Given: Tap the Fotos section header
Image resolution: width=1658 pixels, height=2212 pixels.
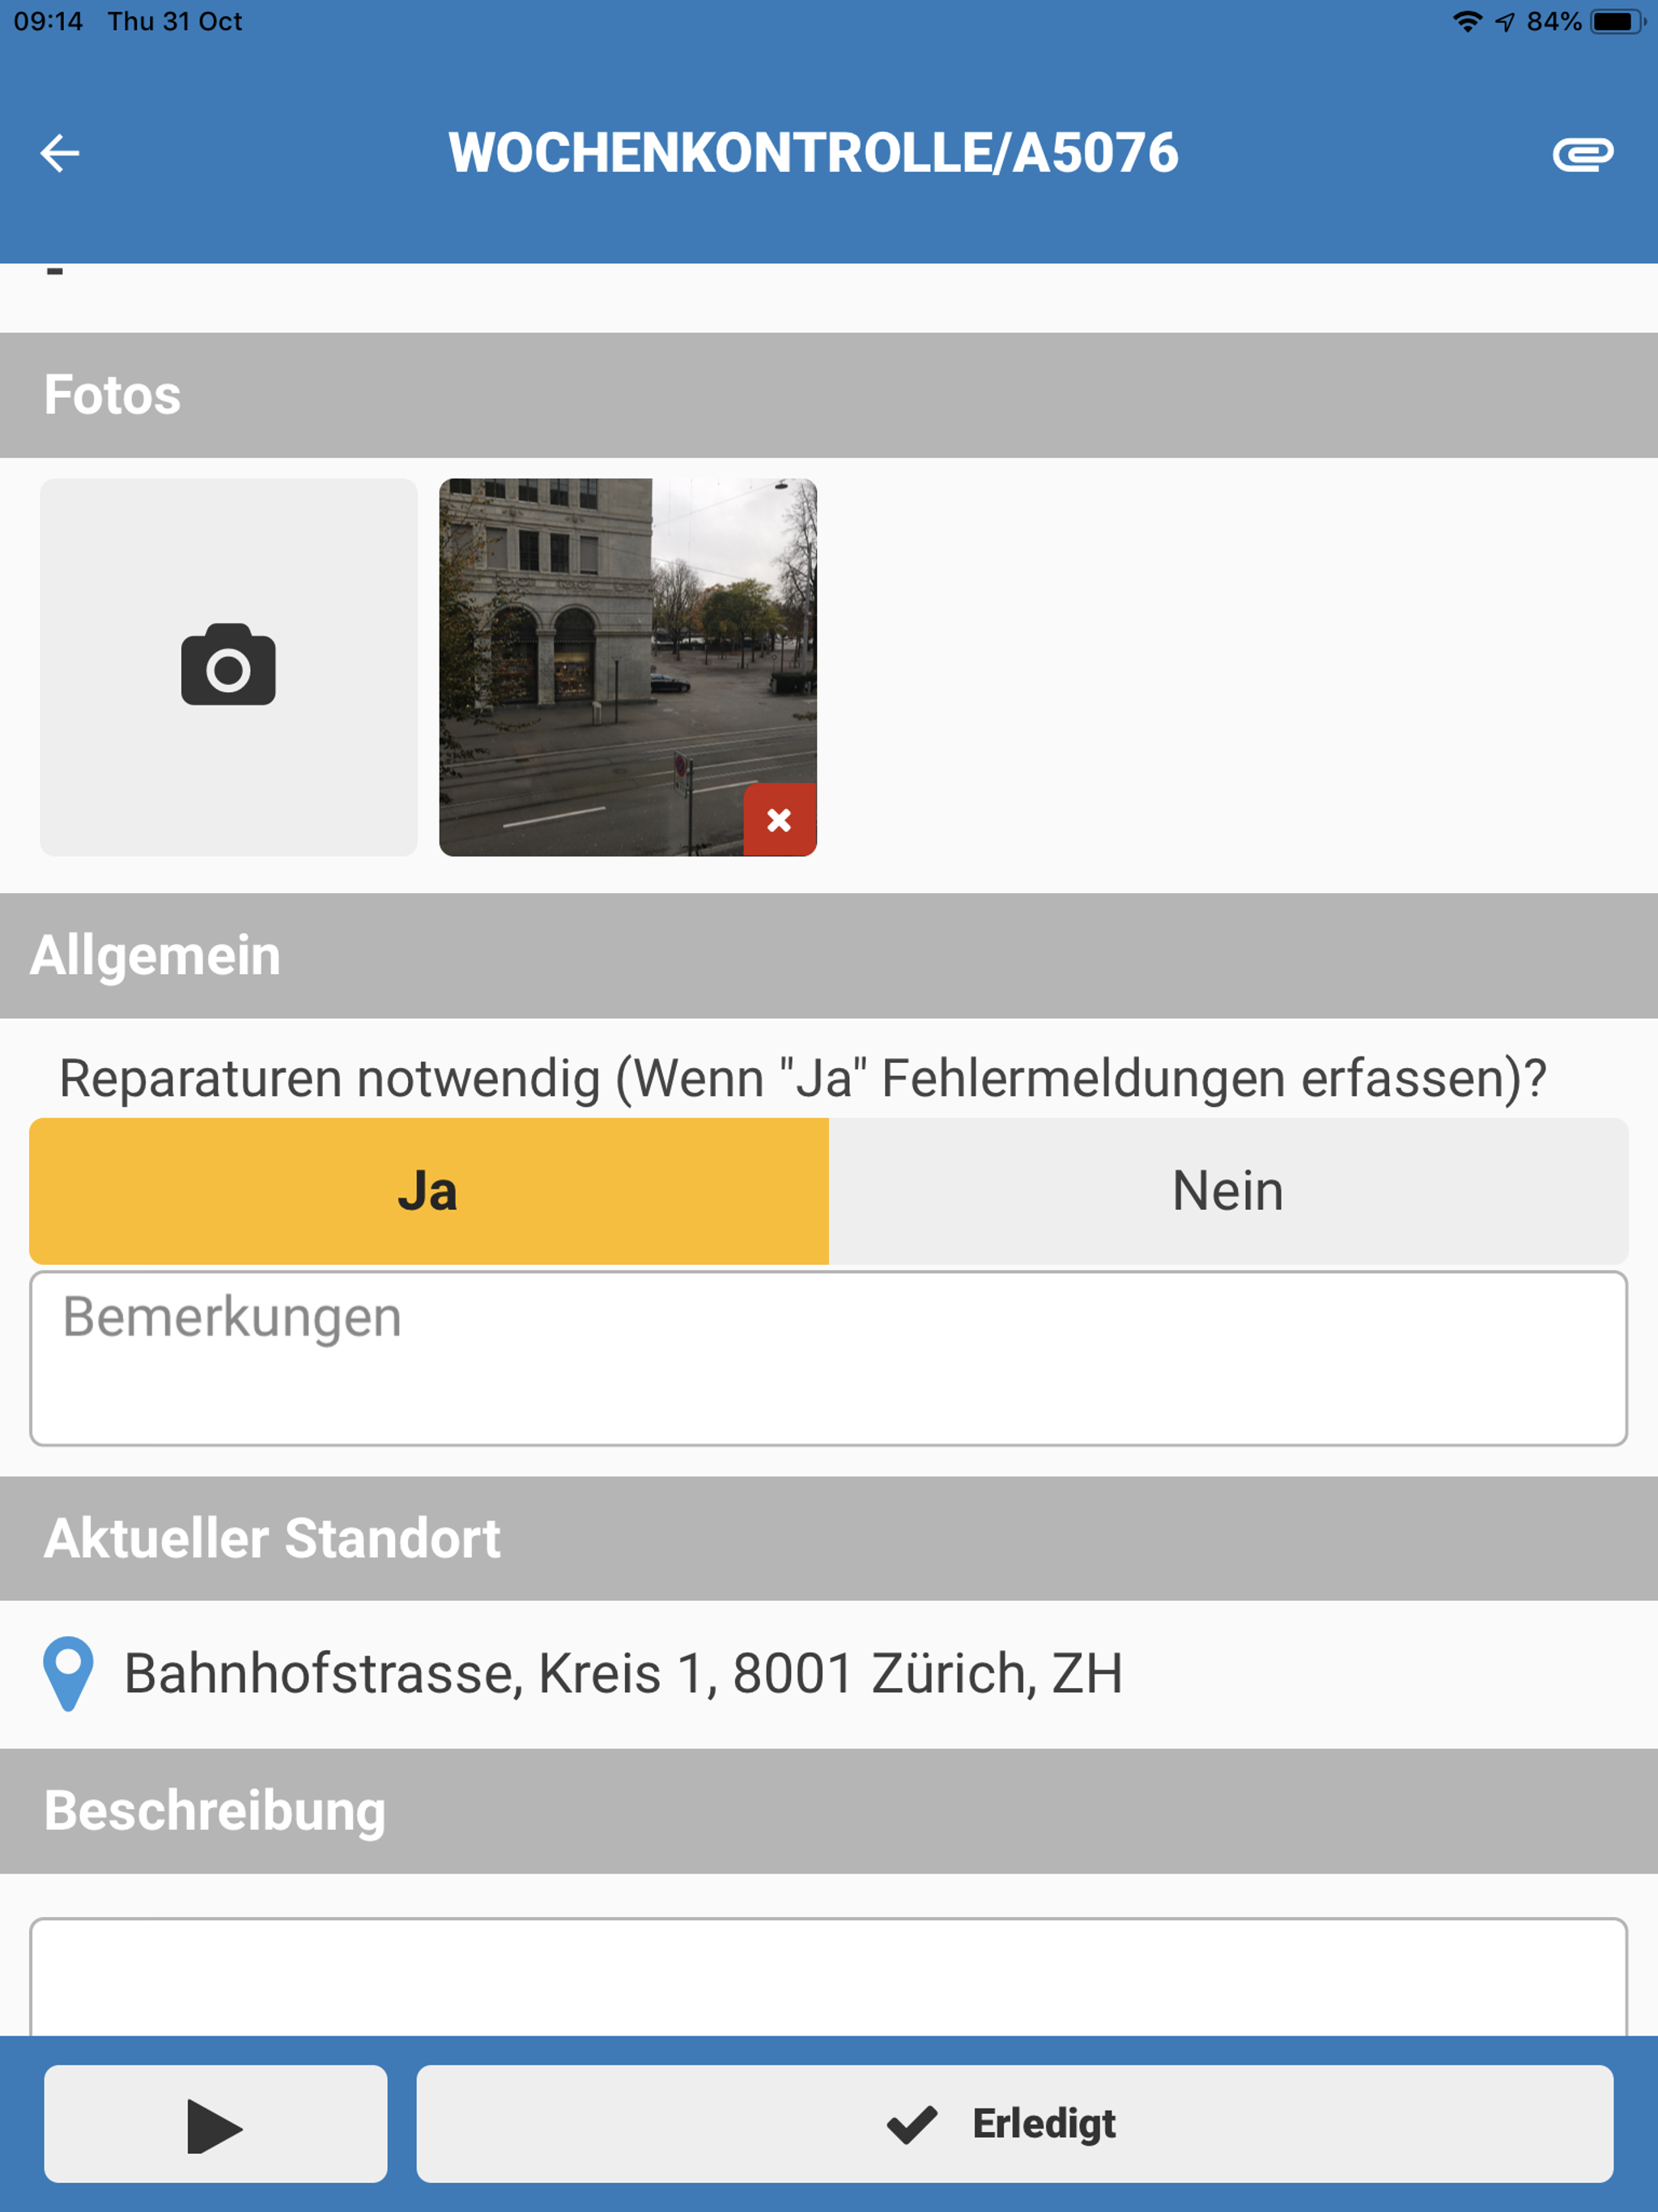Looking at the screenshot, I should click(x=112, y=395).
